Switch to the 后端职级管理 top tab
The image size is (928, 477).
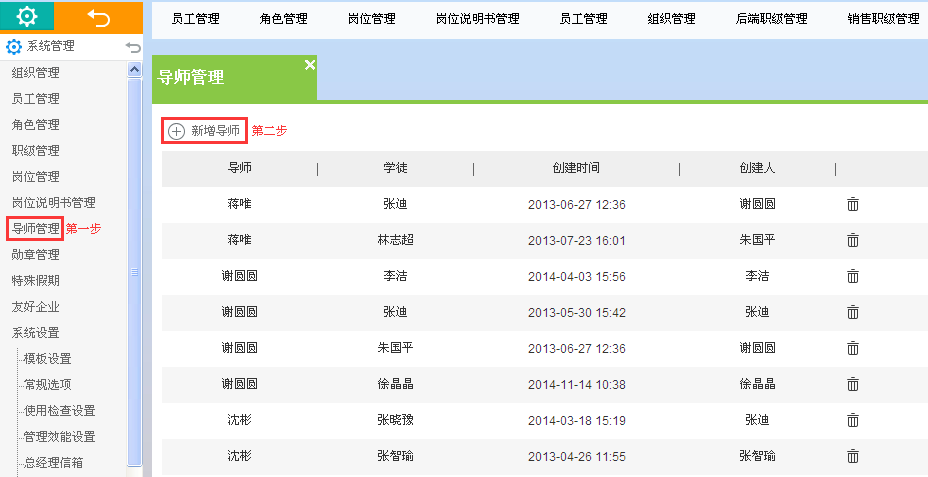771,19
